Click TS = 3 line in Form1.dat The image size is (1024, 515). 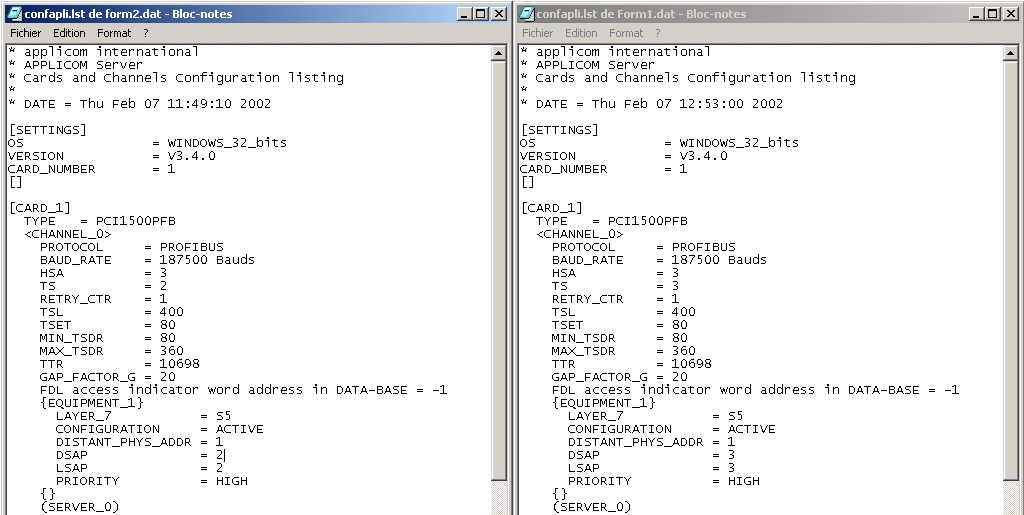point(615,286)
